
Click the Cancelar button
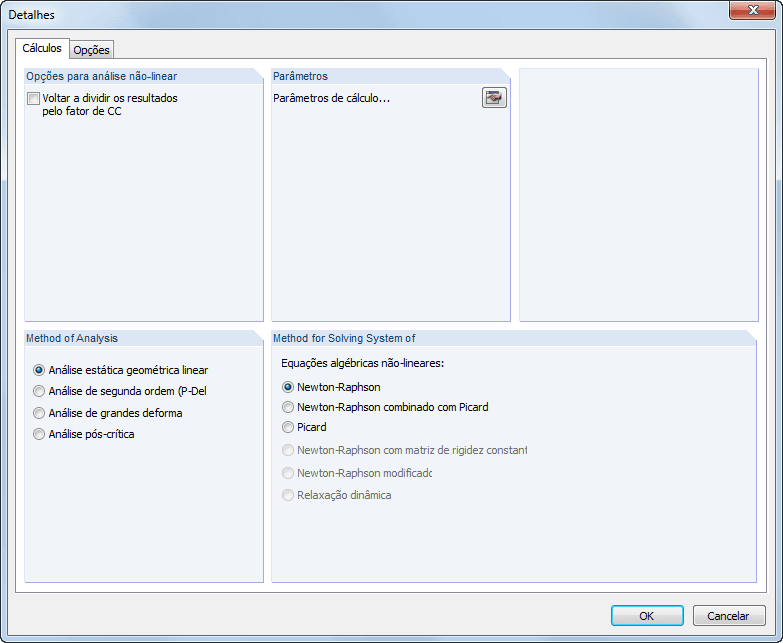[x=729, y=616]
